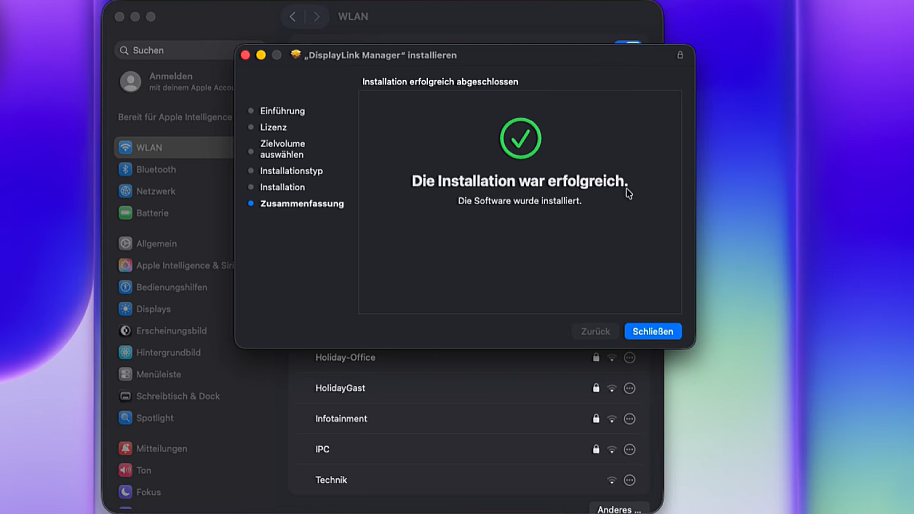This screenshot has height=514, width=914.
Task: Open Batterie settings in the sidebar
Action: tap(152, 213)
